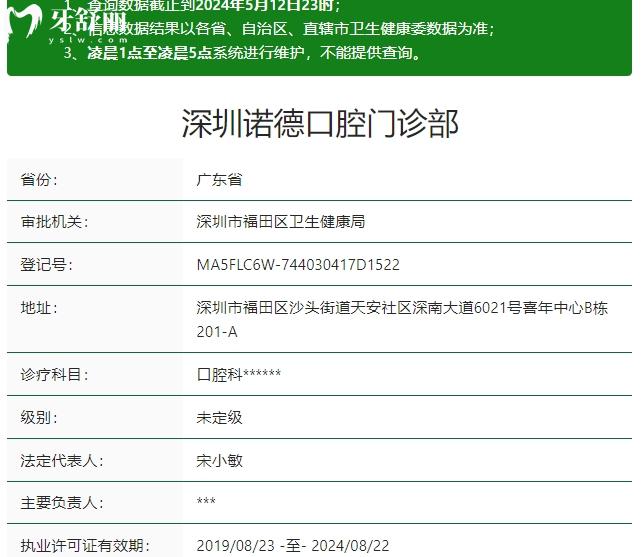Select registration number MA5FLC6W-744030417D1522
641x557 pixels.
[x=298, y=265]
